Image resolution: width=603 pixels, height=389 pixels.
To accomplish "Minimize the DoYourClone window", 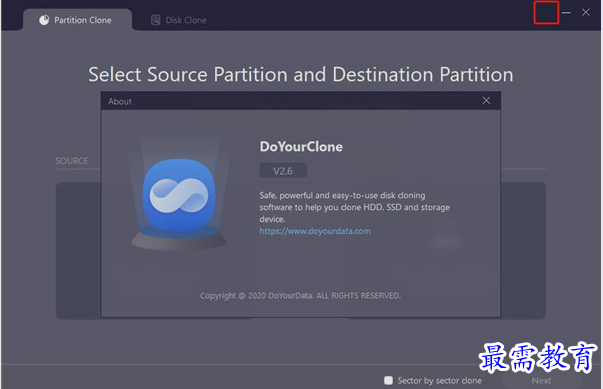I will pos(566,13).
